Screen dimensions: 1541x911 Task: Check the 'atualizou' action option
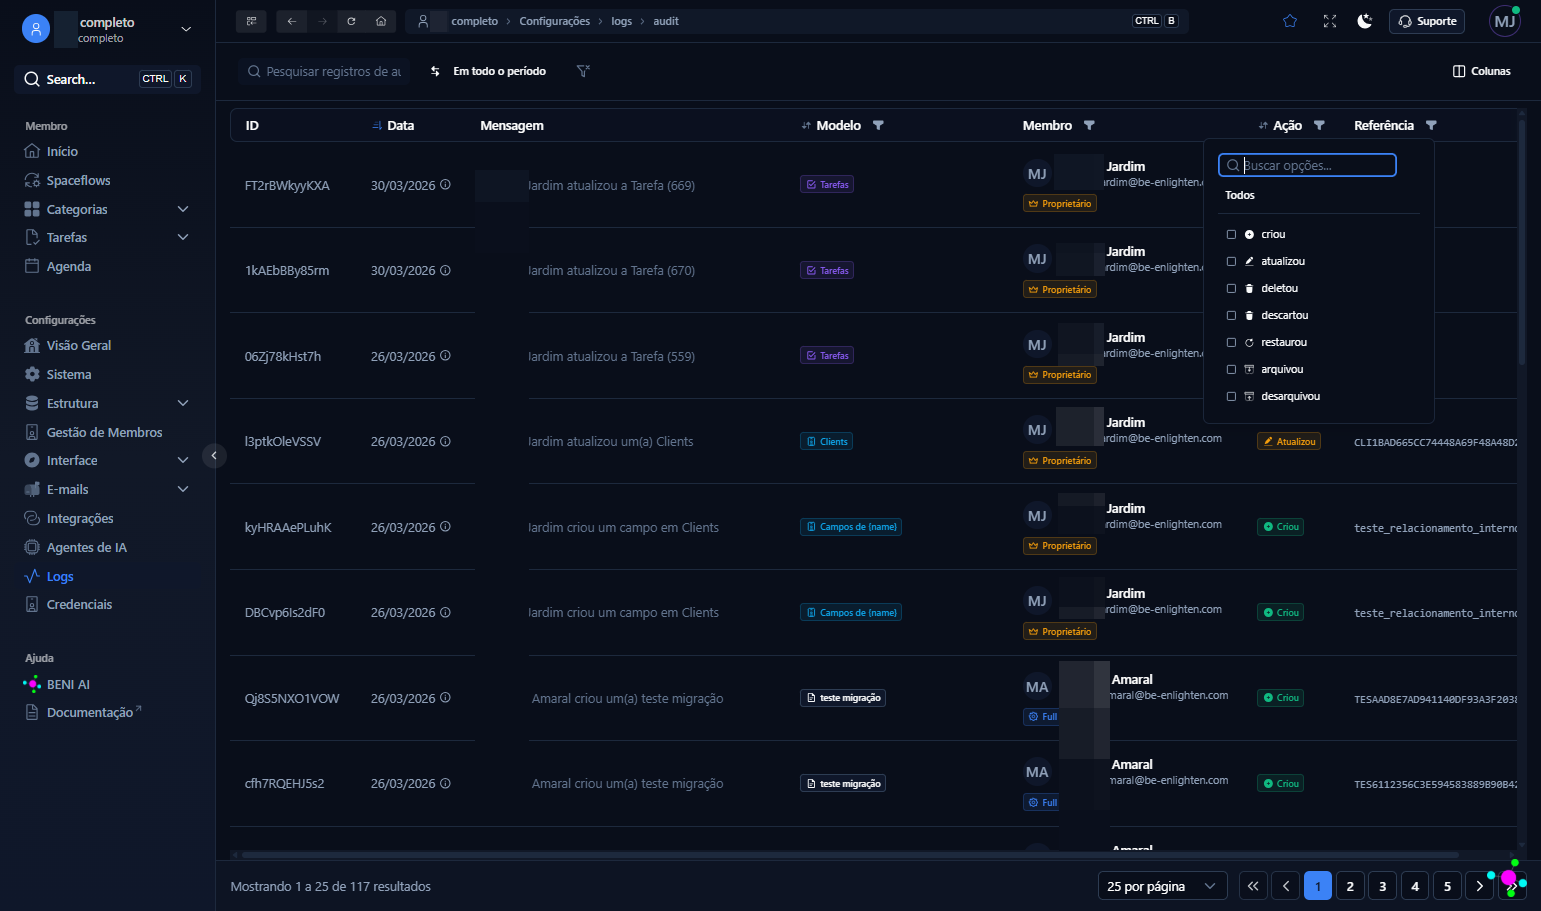point(1231,261)
